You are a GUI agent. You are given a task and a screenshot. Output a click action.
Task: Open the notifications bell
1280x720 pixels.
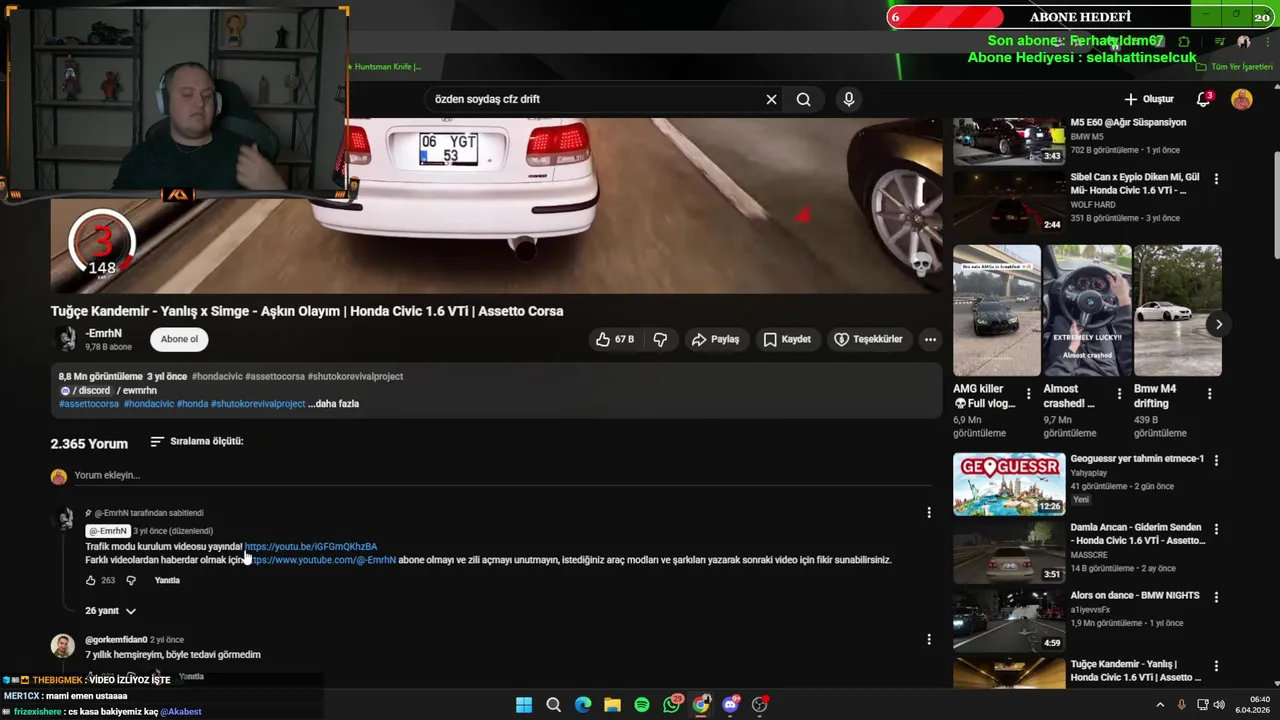tap(1204, 99)
